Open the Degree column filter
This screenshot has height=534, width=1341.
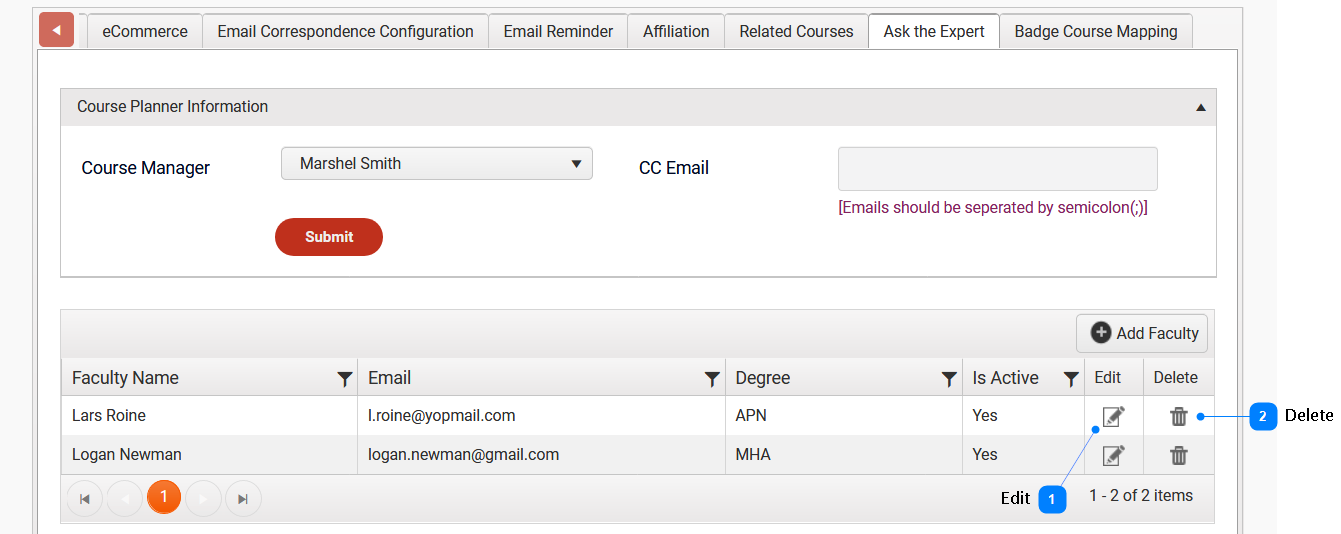pyautogui.click(x=949, y=379)
